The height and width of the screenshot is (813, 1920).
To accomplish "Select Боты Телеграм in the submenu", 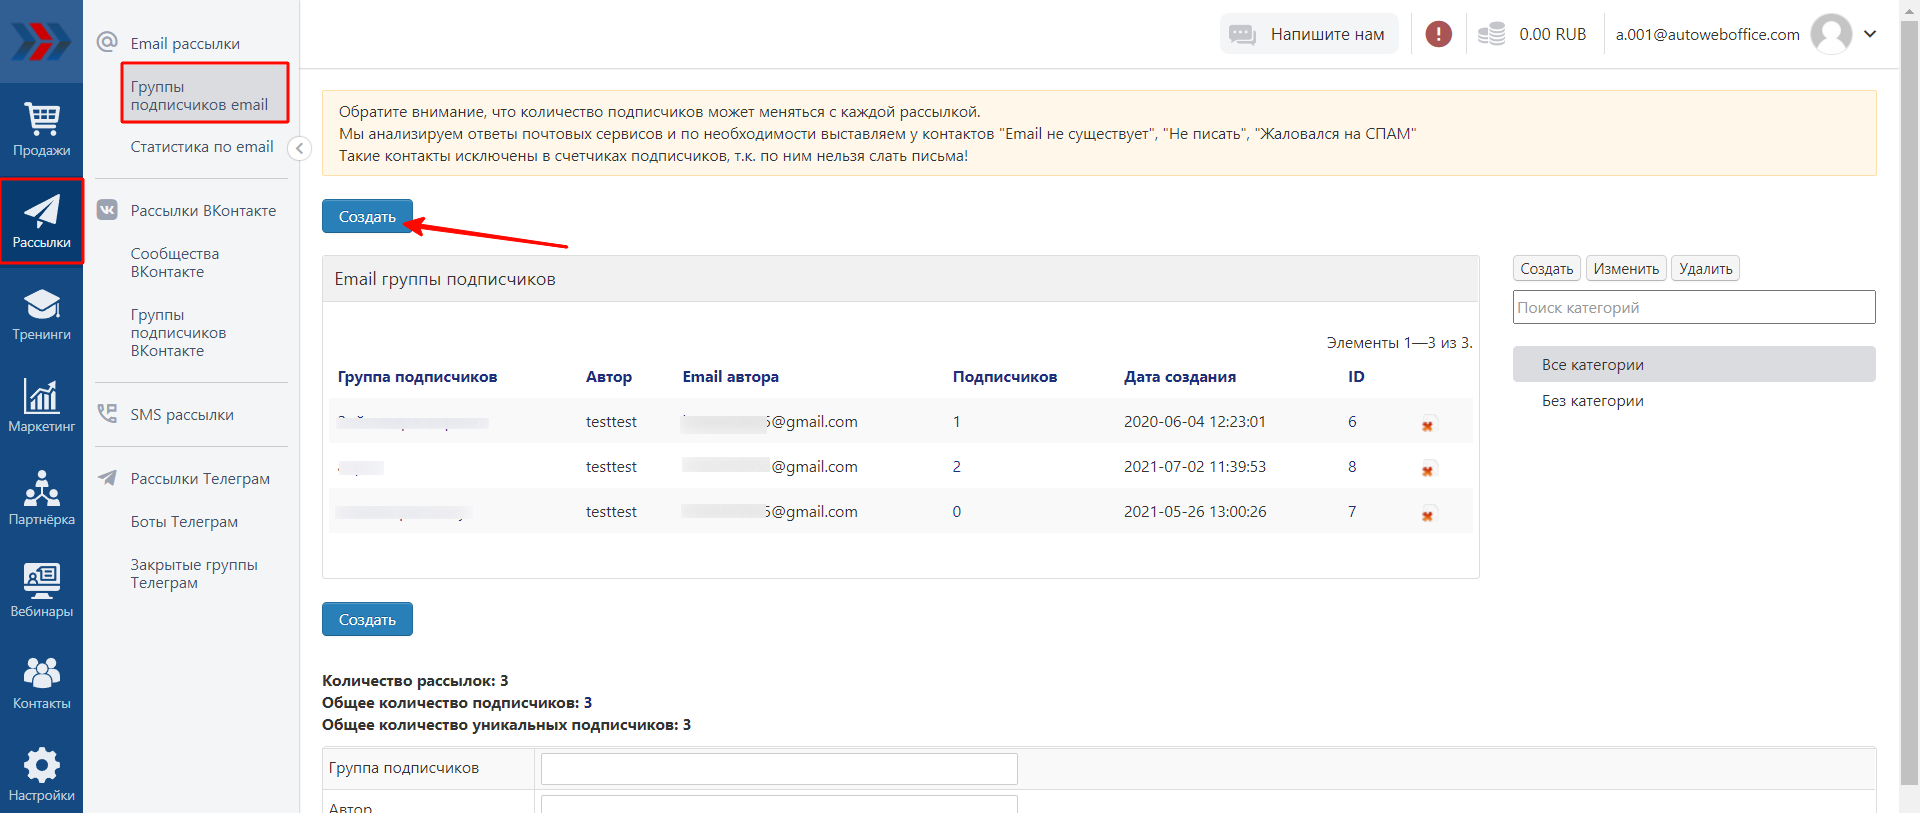I will point(184,522).
